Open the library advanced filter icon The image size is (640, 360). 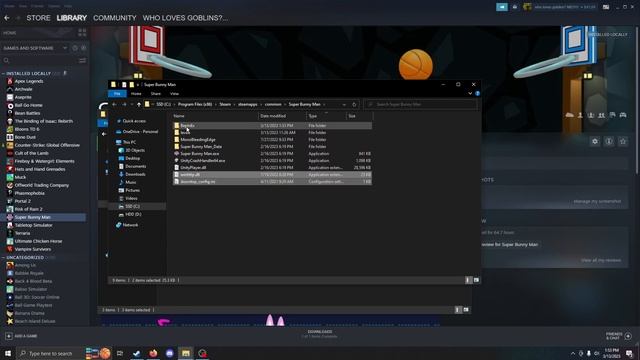[x=82, y=60]
